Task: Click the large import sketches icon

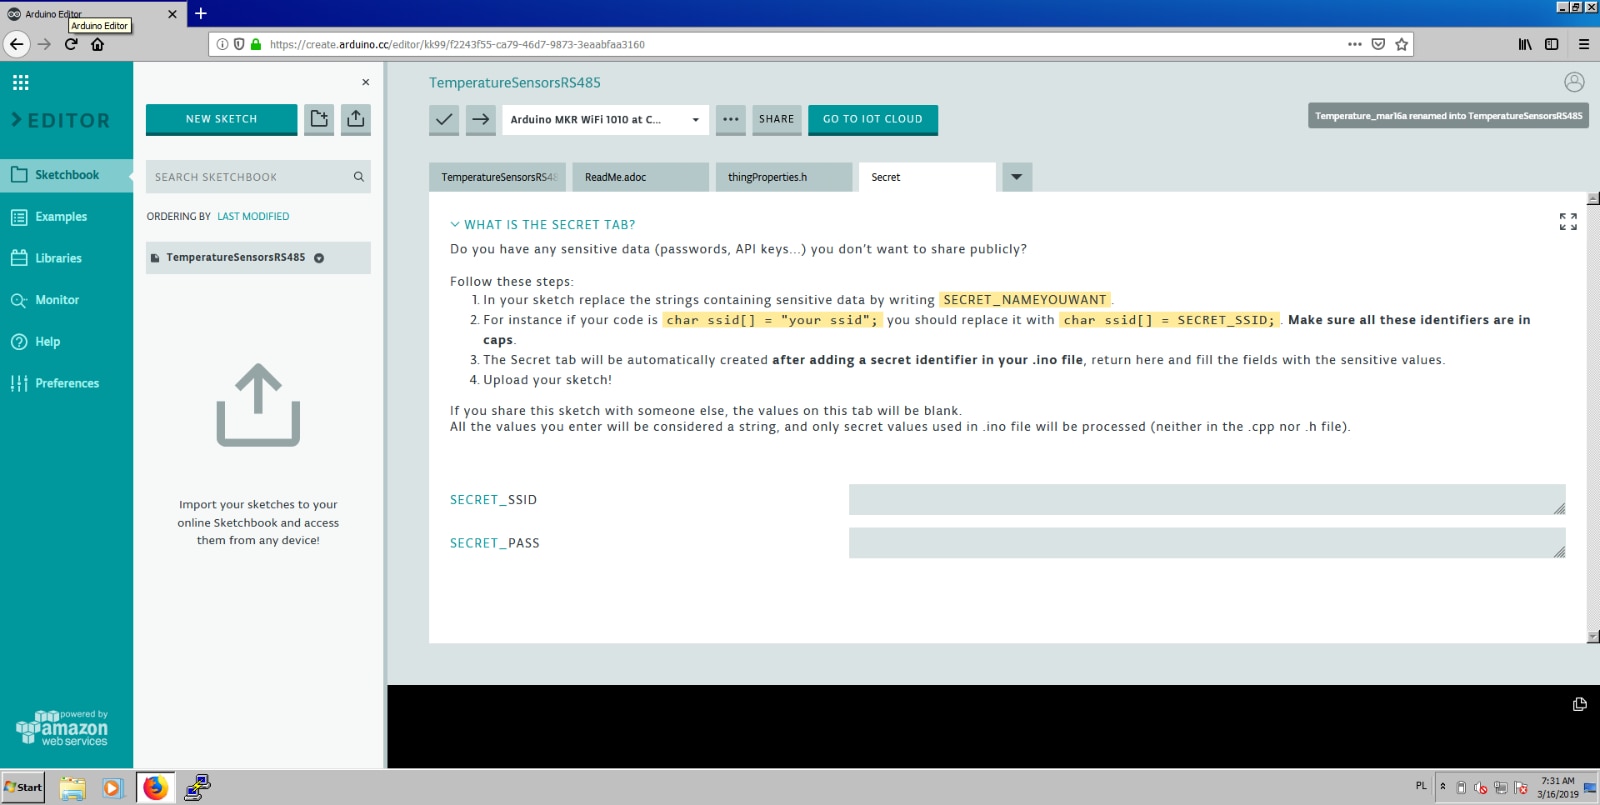Action: pos(258,405)
